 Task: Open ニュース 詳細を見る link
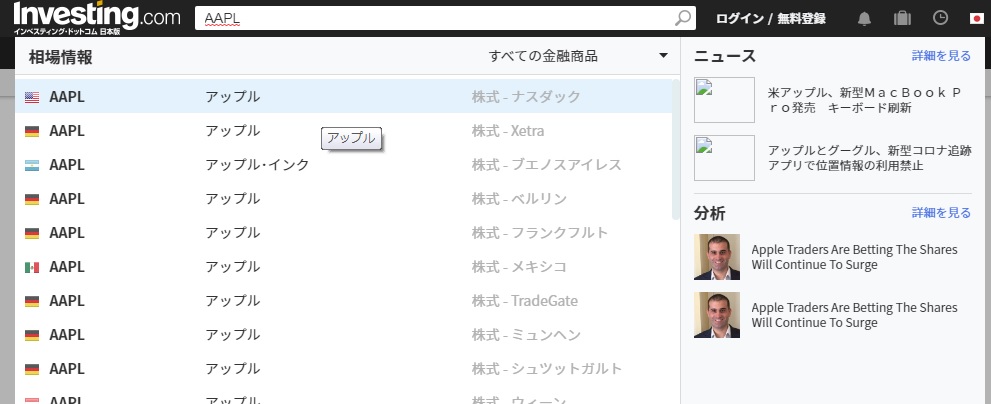[x=941, y=56]
